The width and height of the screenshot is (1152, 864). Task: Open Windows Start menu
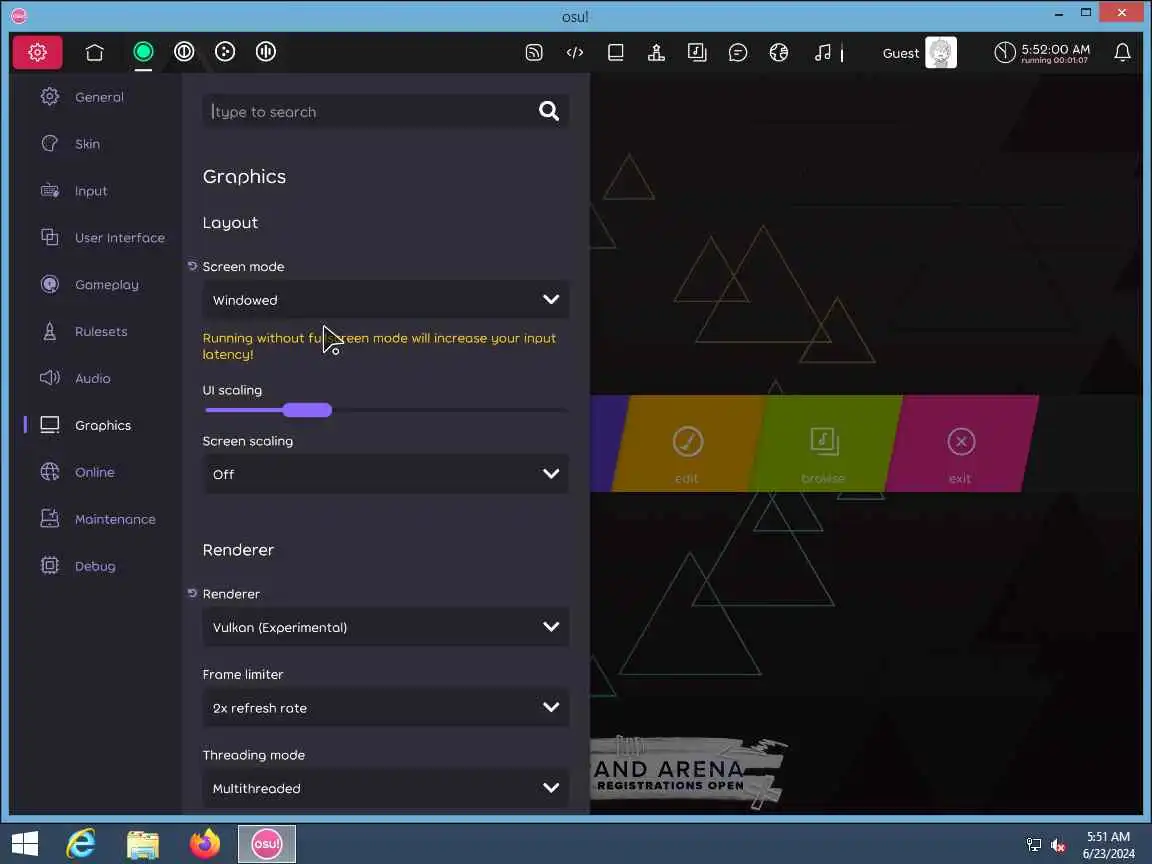pyautogui.click(x=25, y=843)
